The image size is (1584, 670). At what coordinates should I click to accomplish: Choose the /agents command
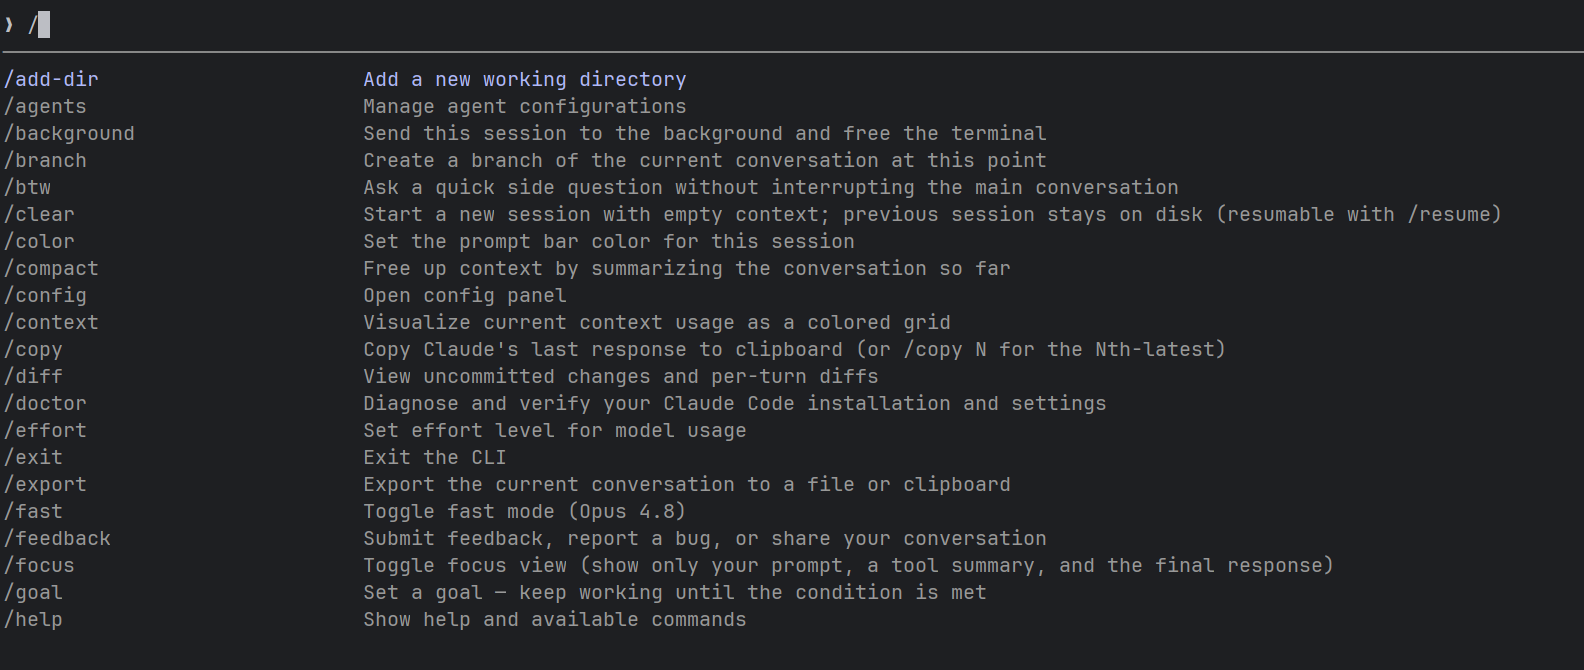[x=45, y=106]
